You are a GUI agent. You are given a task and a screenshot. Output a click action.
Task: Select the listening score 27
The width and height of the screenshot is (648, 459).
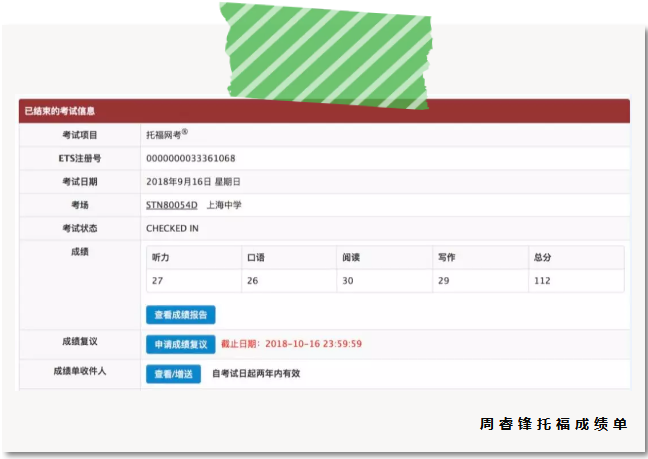[x=157, y=281]
